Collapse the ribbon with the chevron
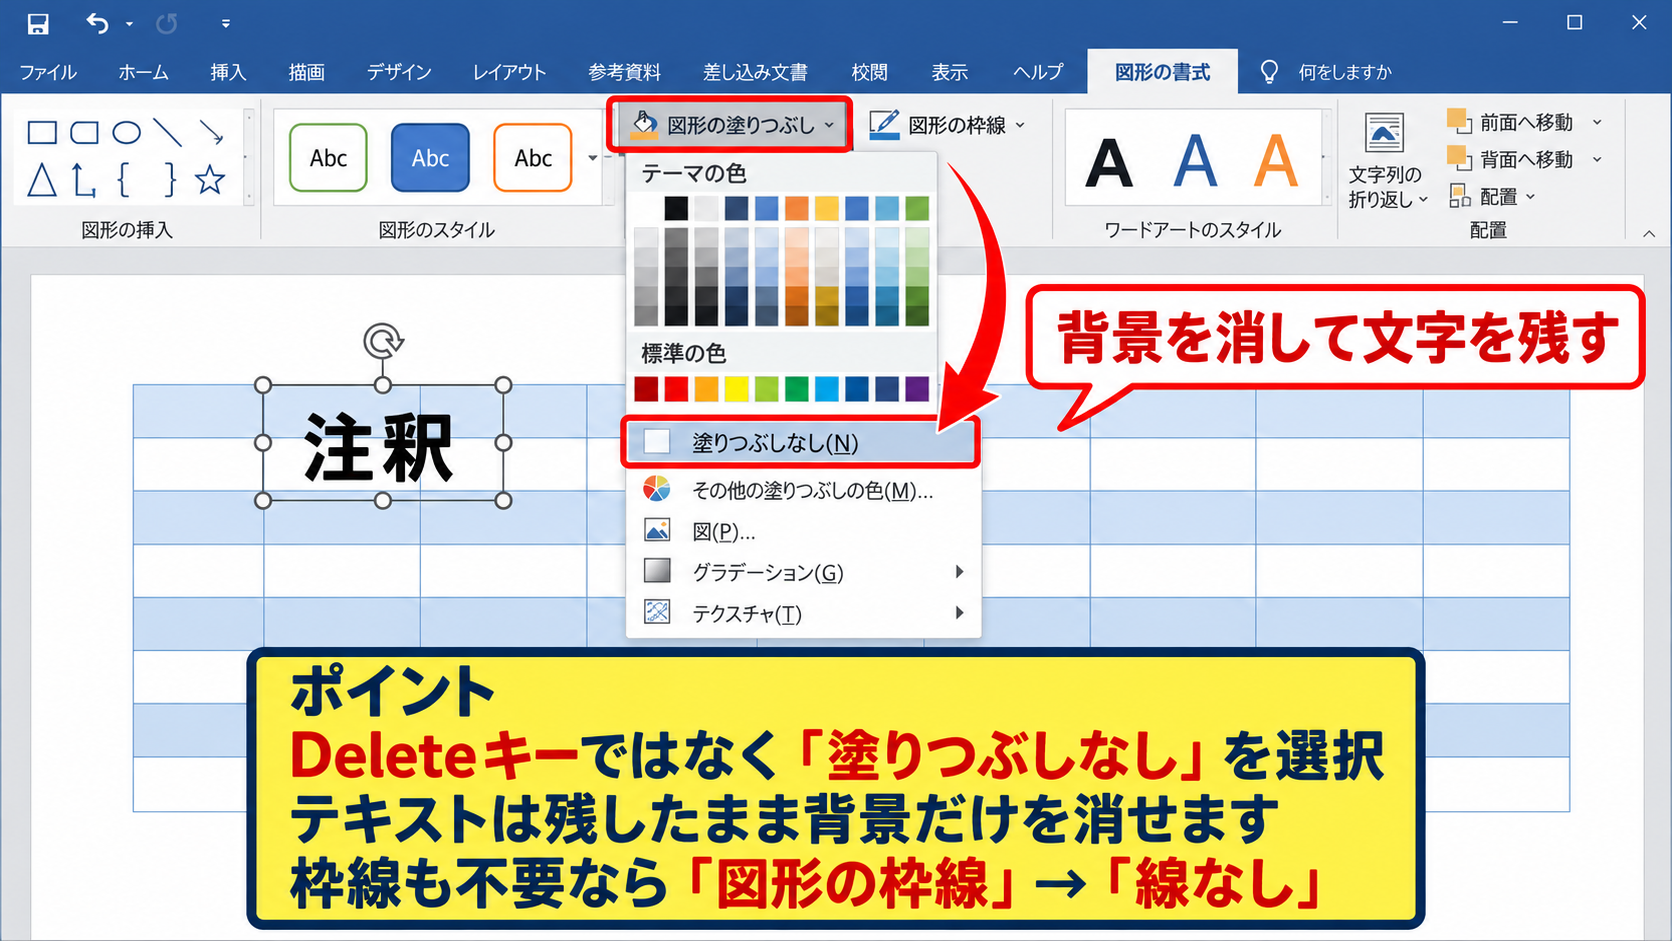This screenshot has height=941, width=1672. 1649,233
